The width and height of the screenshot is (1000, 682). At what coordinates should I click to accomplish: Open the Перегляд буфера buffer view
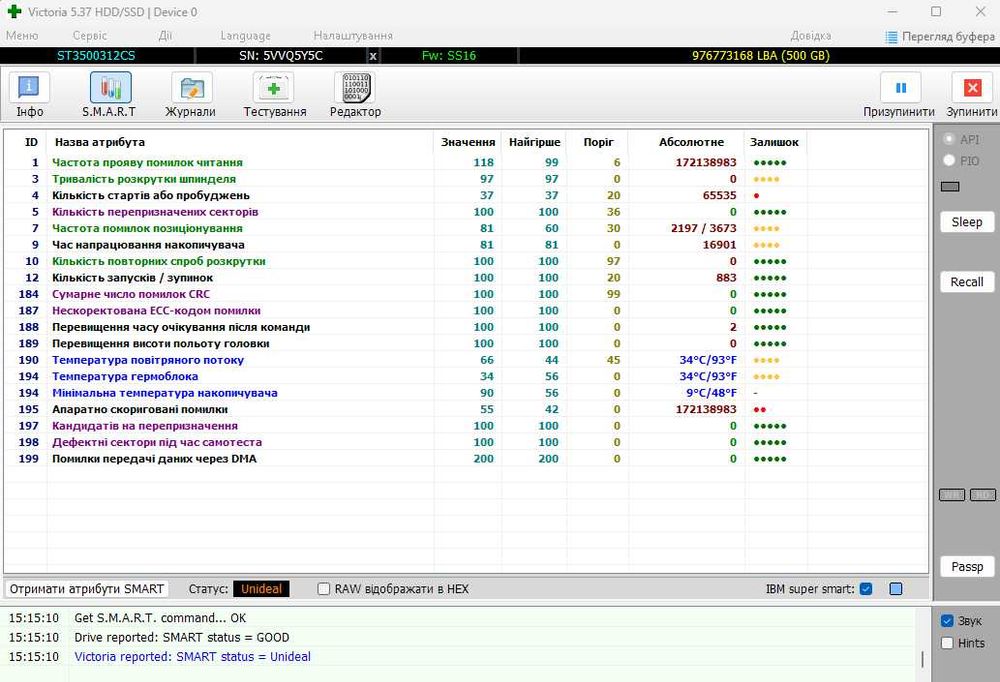(x=939, y=36)
